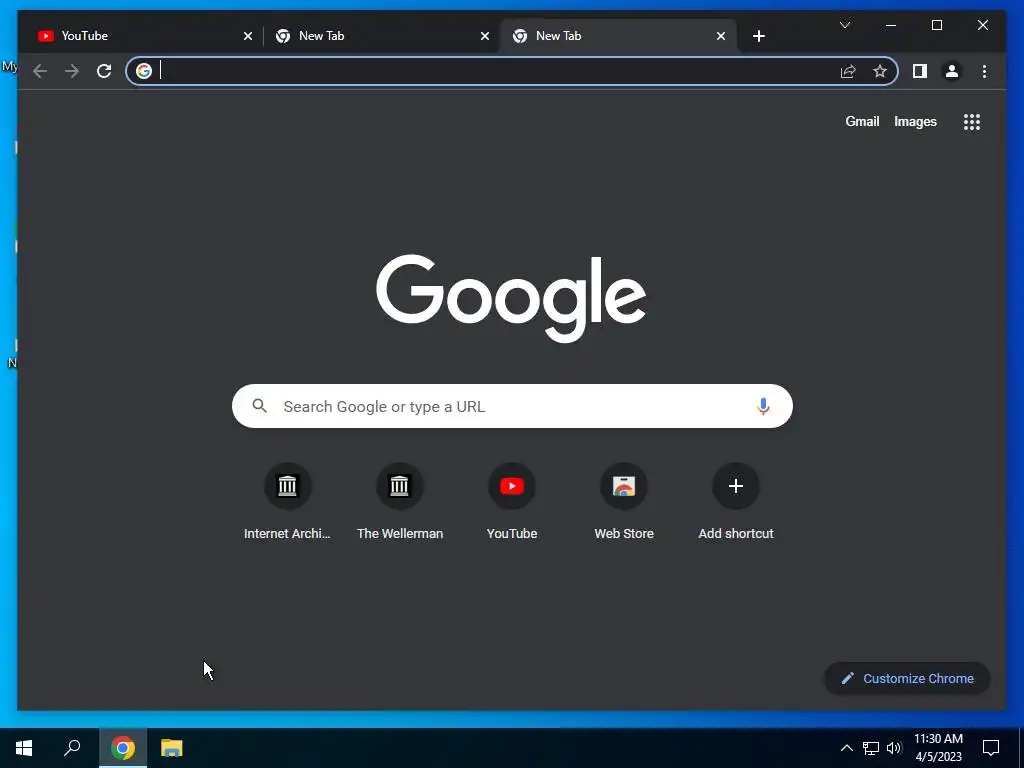Viewport: 1024px width, 768px height.
Task: Open Windows taskbar search
Action: [72, 748]
